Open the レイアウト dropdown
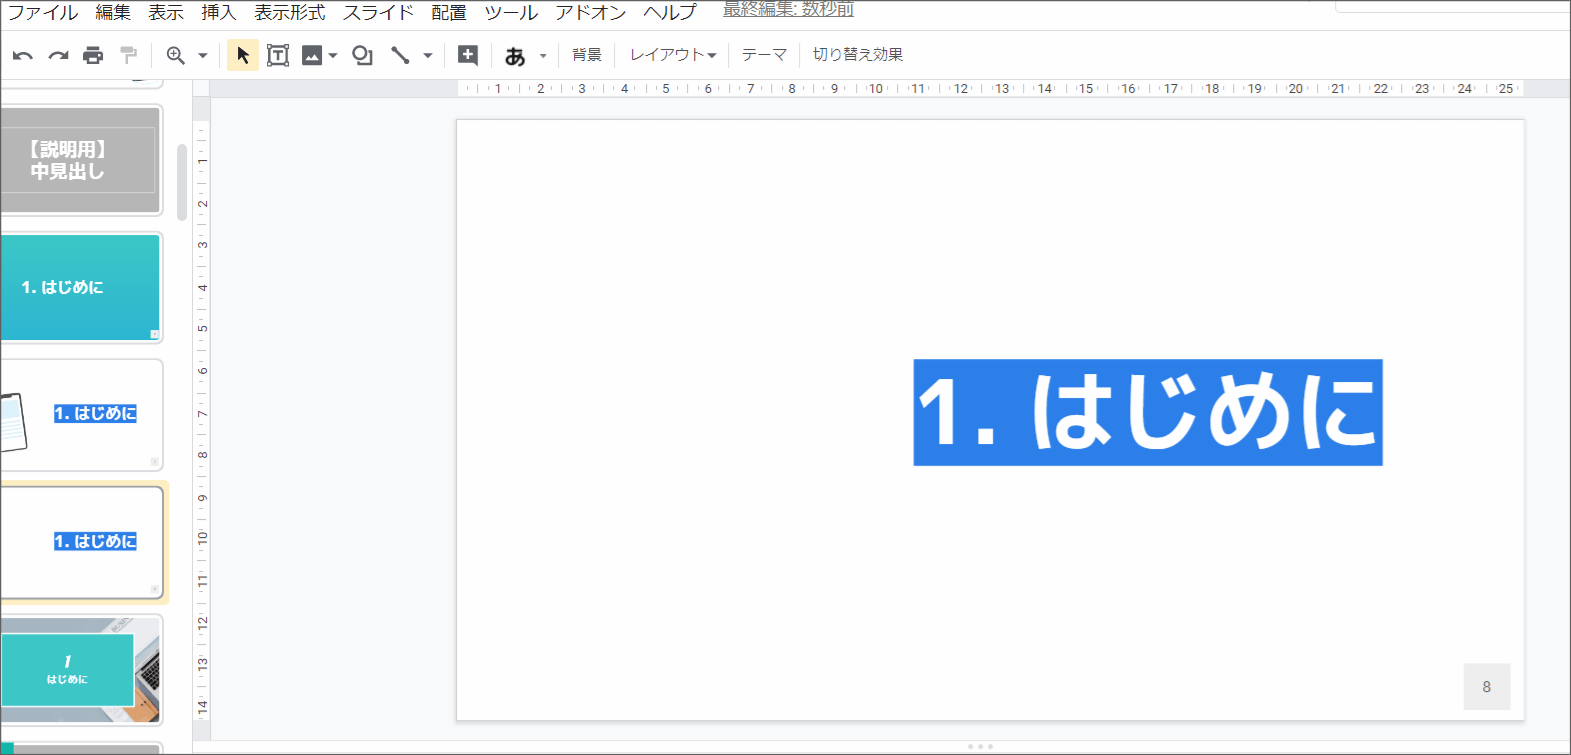The height and width of the screenshot is (755, 1571). (672, 55)
